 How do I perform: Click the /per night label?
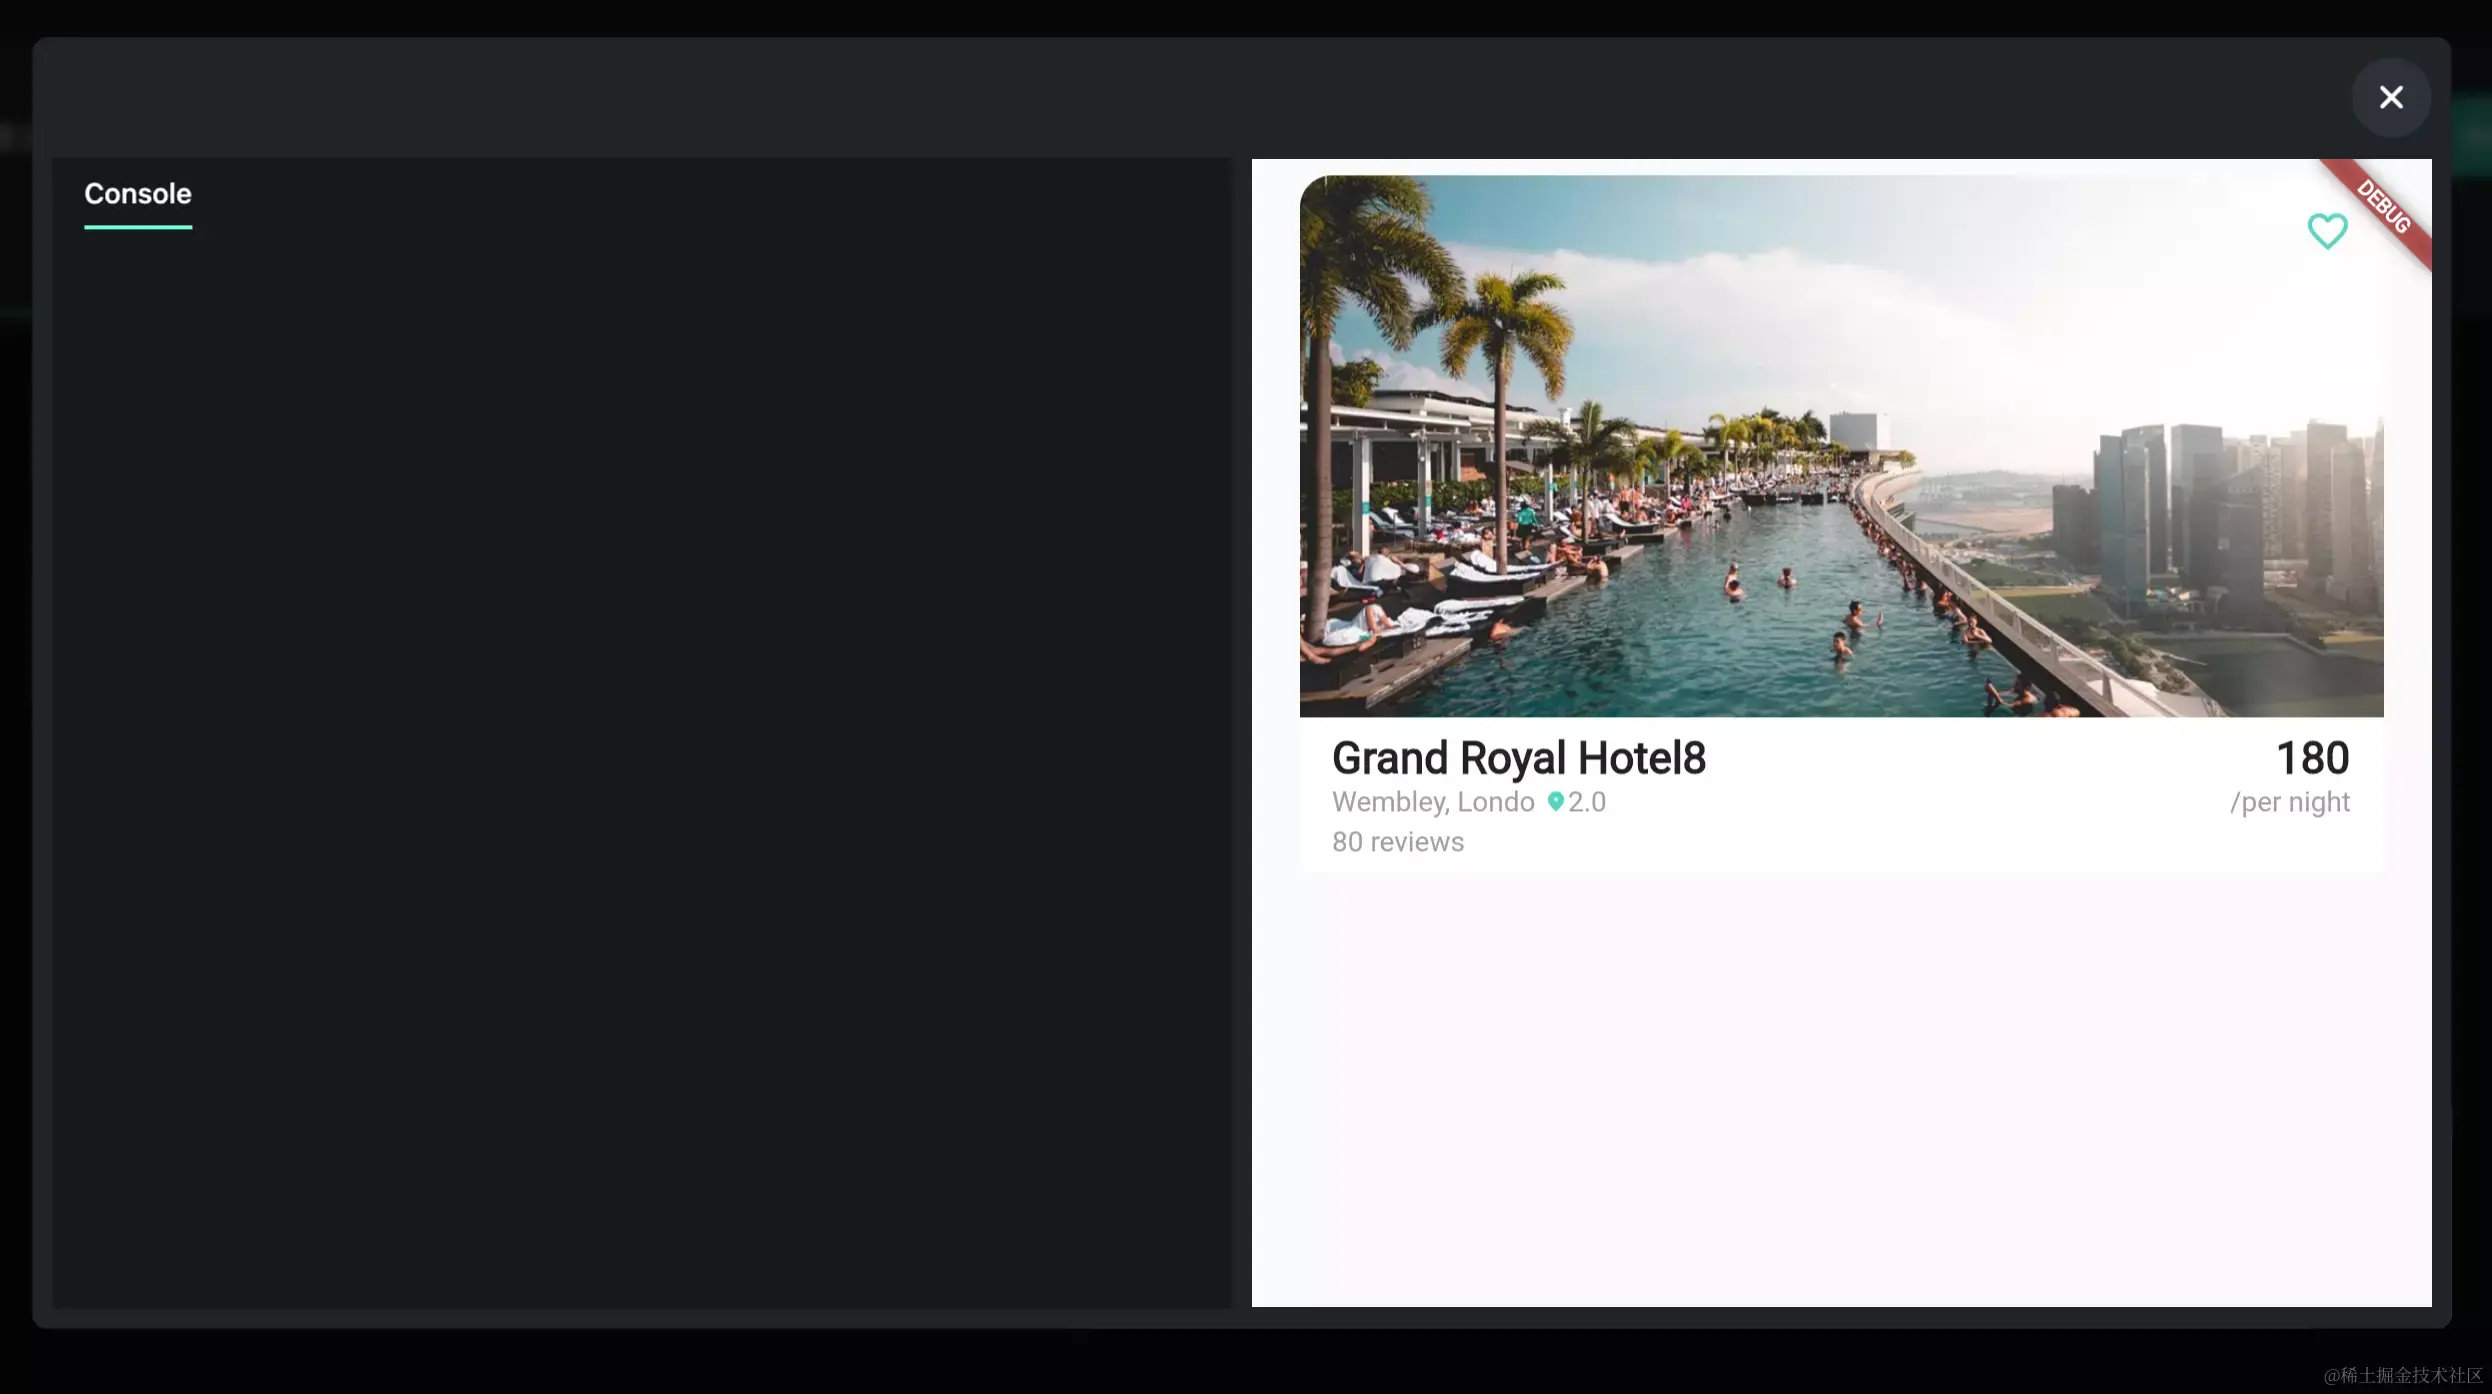2289,802
